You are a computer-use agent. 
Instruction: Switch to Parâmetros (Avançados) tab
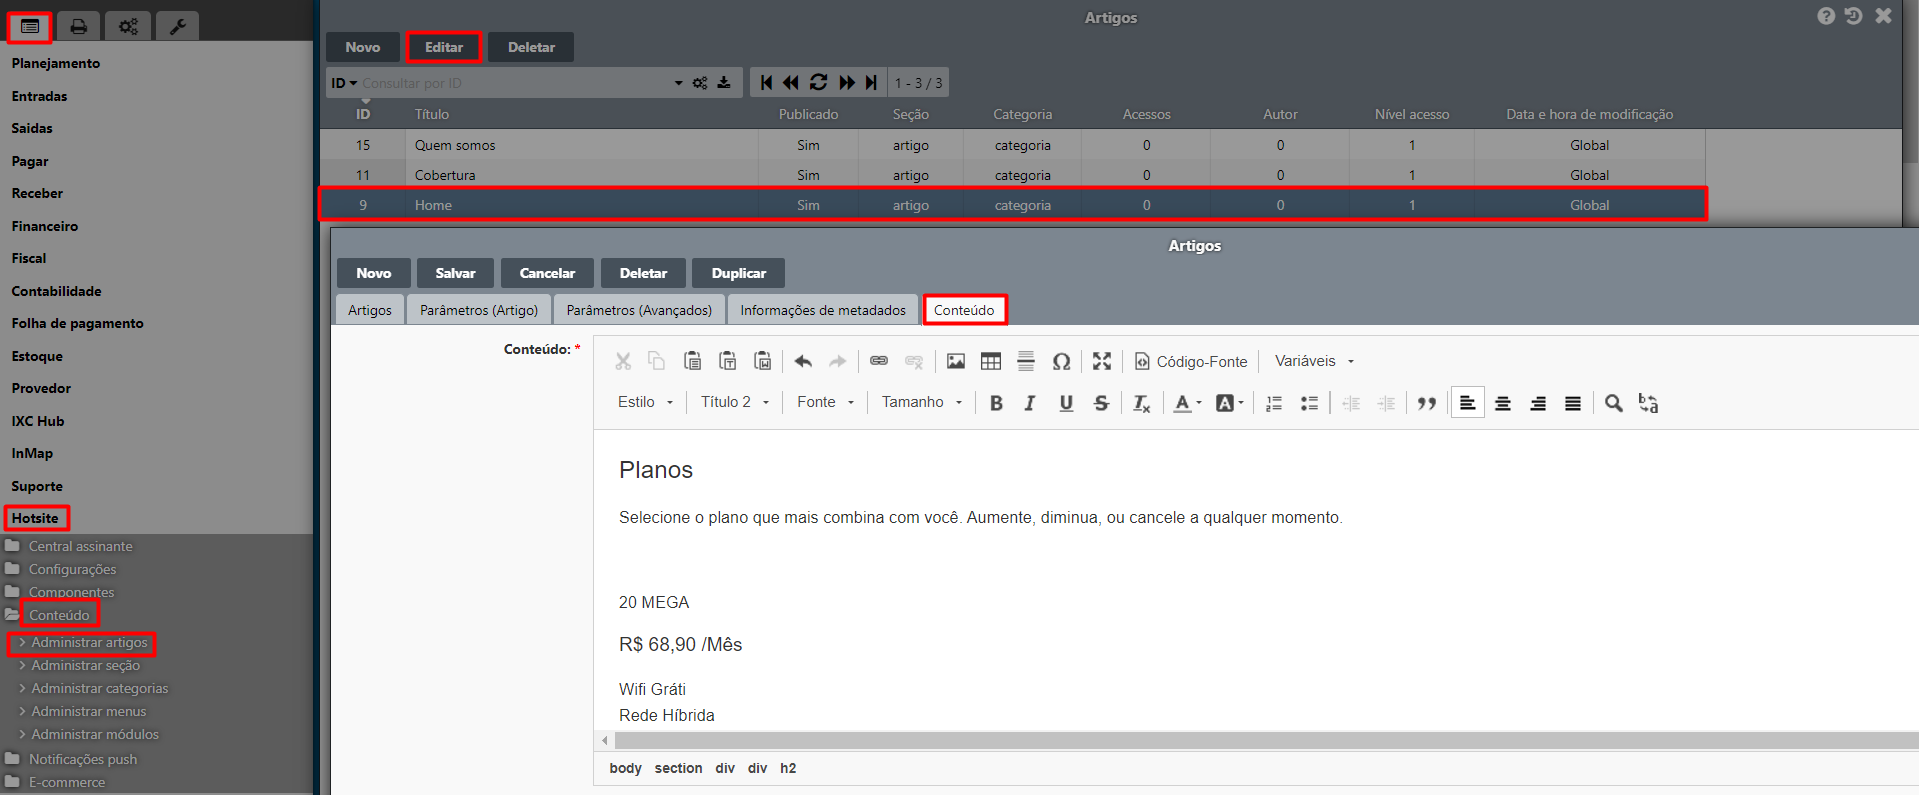(x=639, y=310)
